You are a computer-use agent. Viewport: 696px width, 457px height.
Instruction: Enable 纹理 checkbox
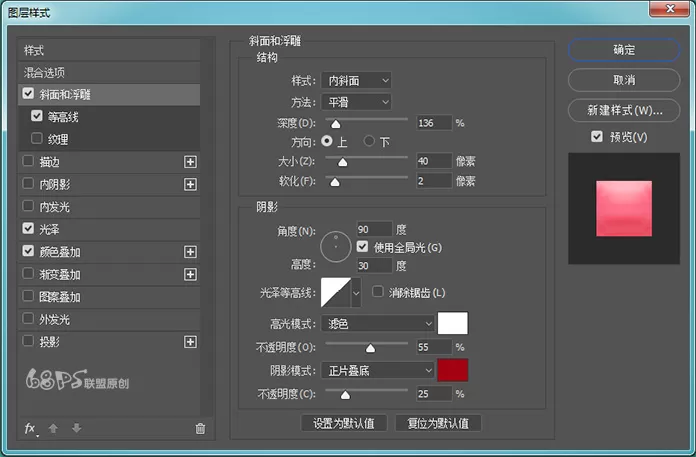click(x=37, y=138)
